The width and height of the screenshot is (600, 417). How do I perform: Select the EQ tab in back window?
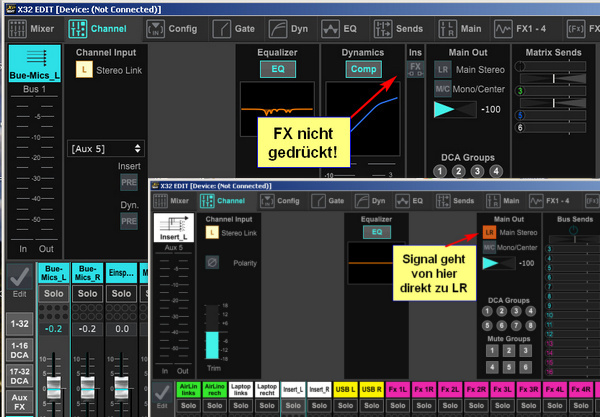339,29
